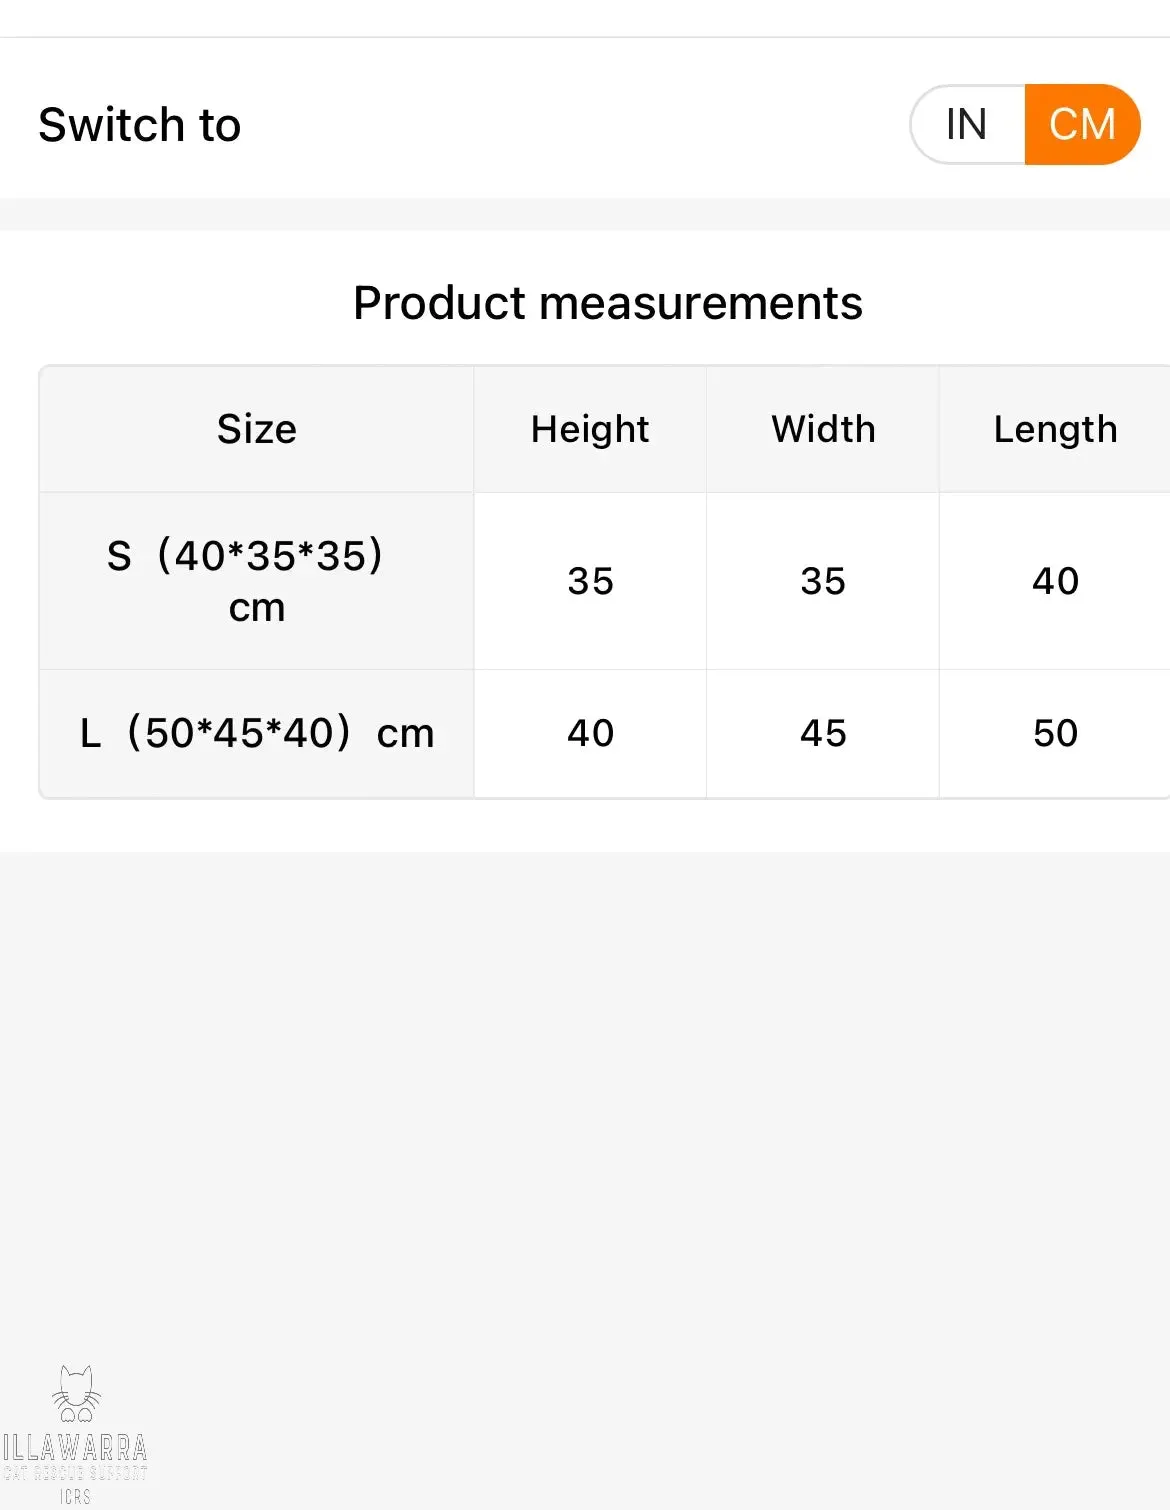Click the Cat Rescue Support tagline text

75,1473
